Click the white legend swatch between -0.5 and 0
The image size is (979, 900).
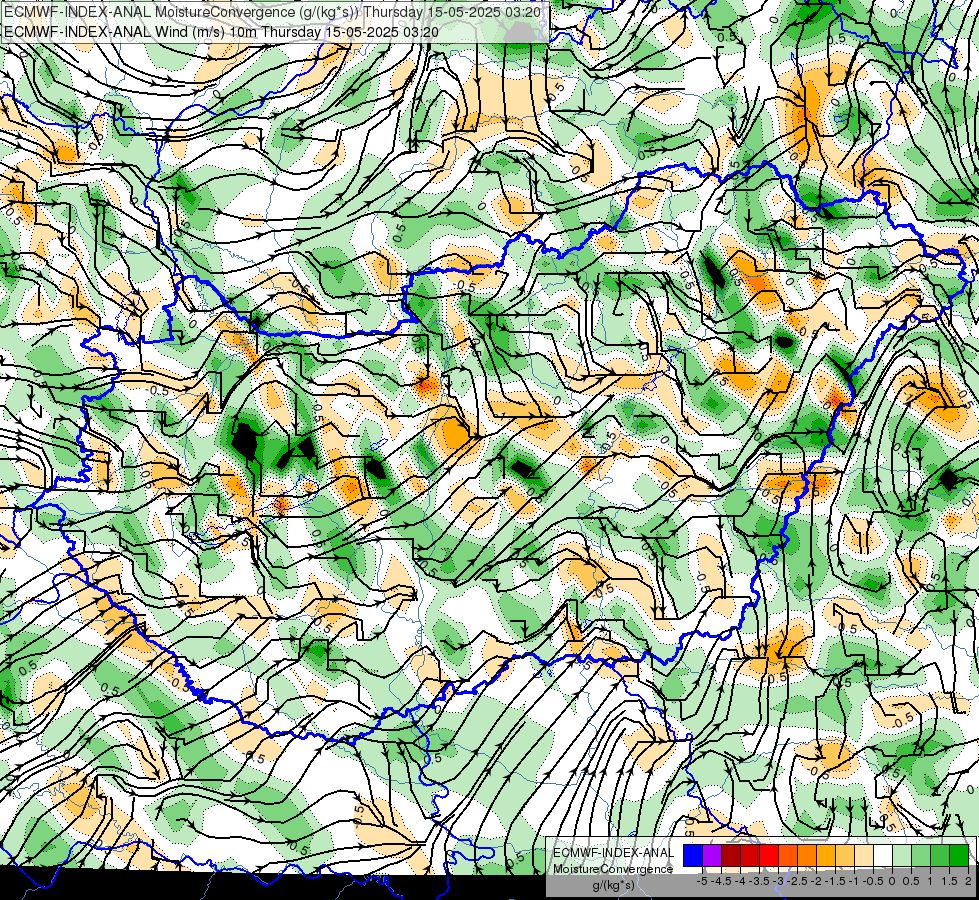click(883, 855)
